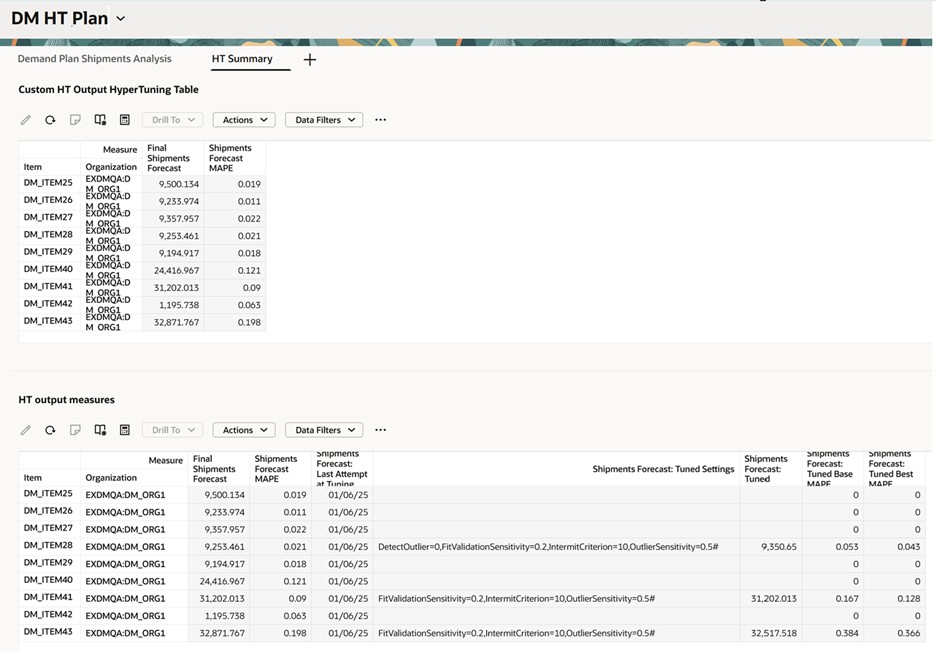Refresh the Custom HT Output HyperTuning Table

49,119
